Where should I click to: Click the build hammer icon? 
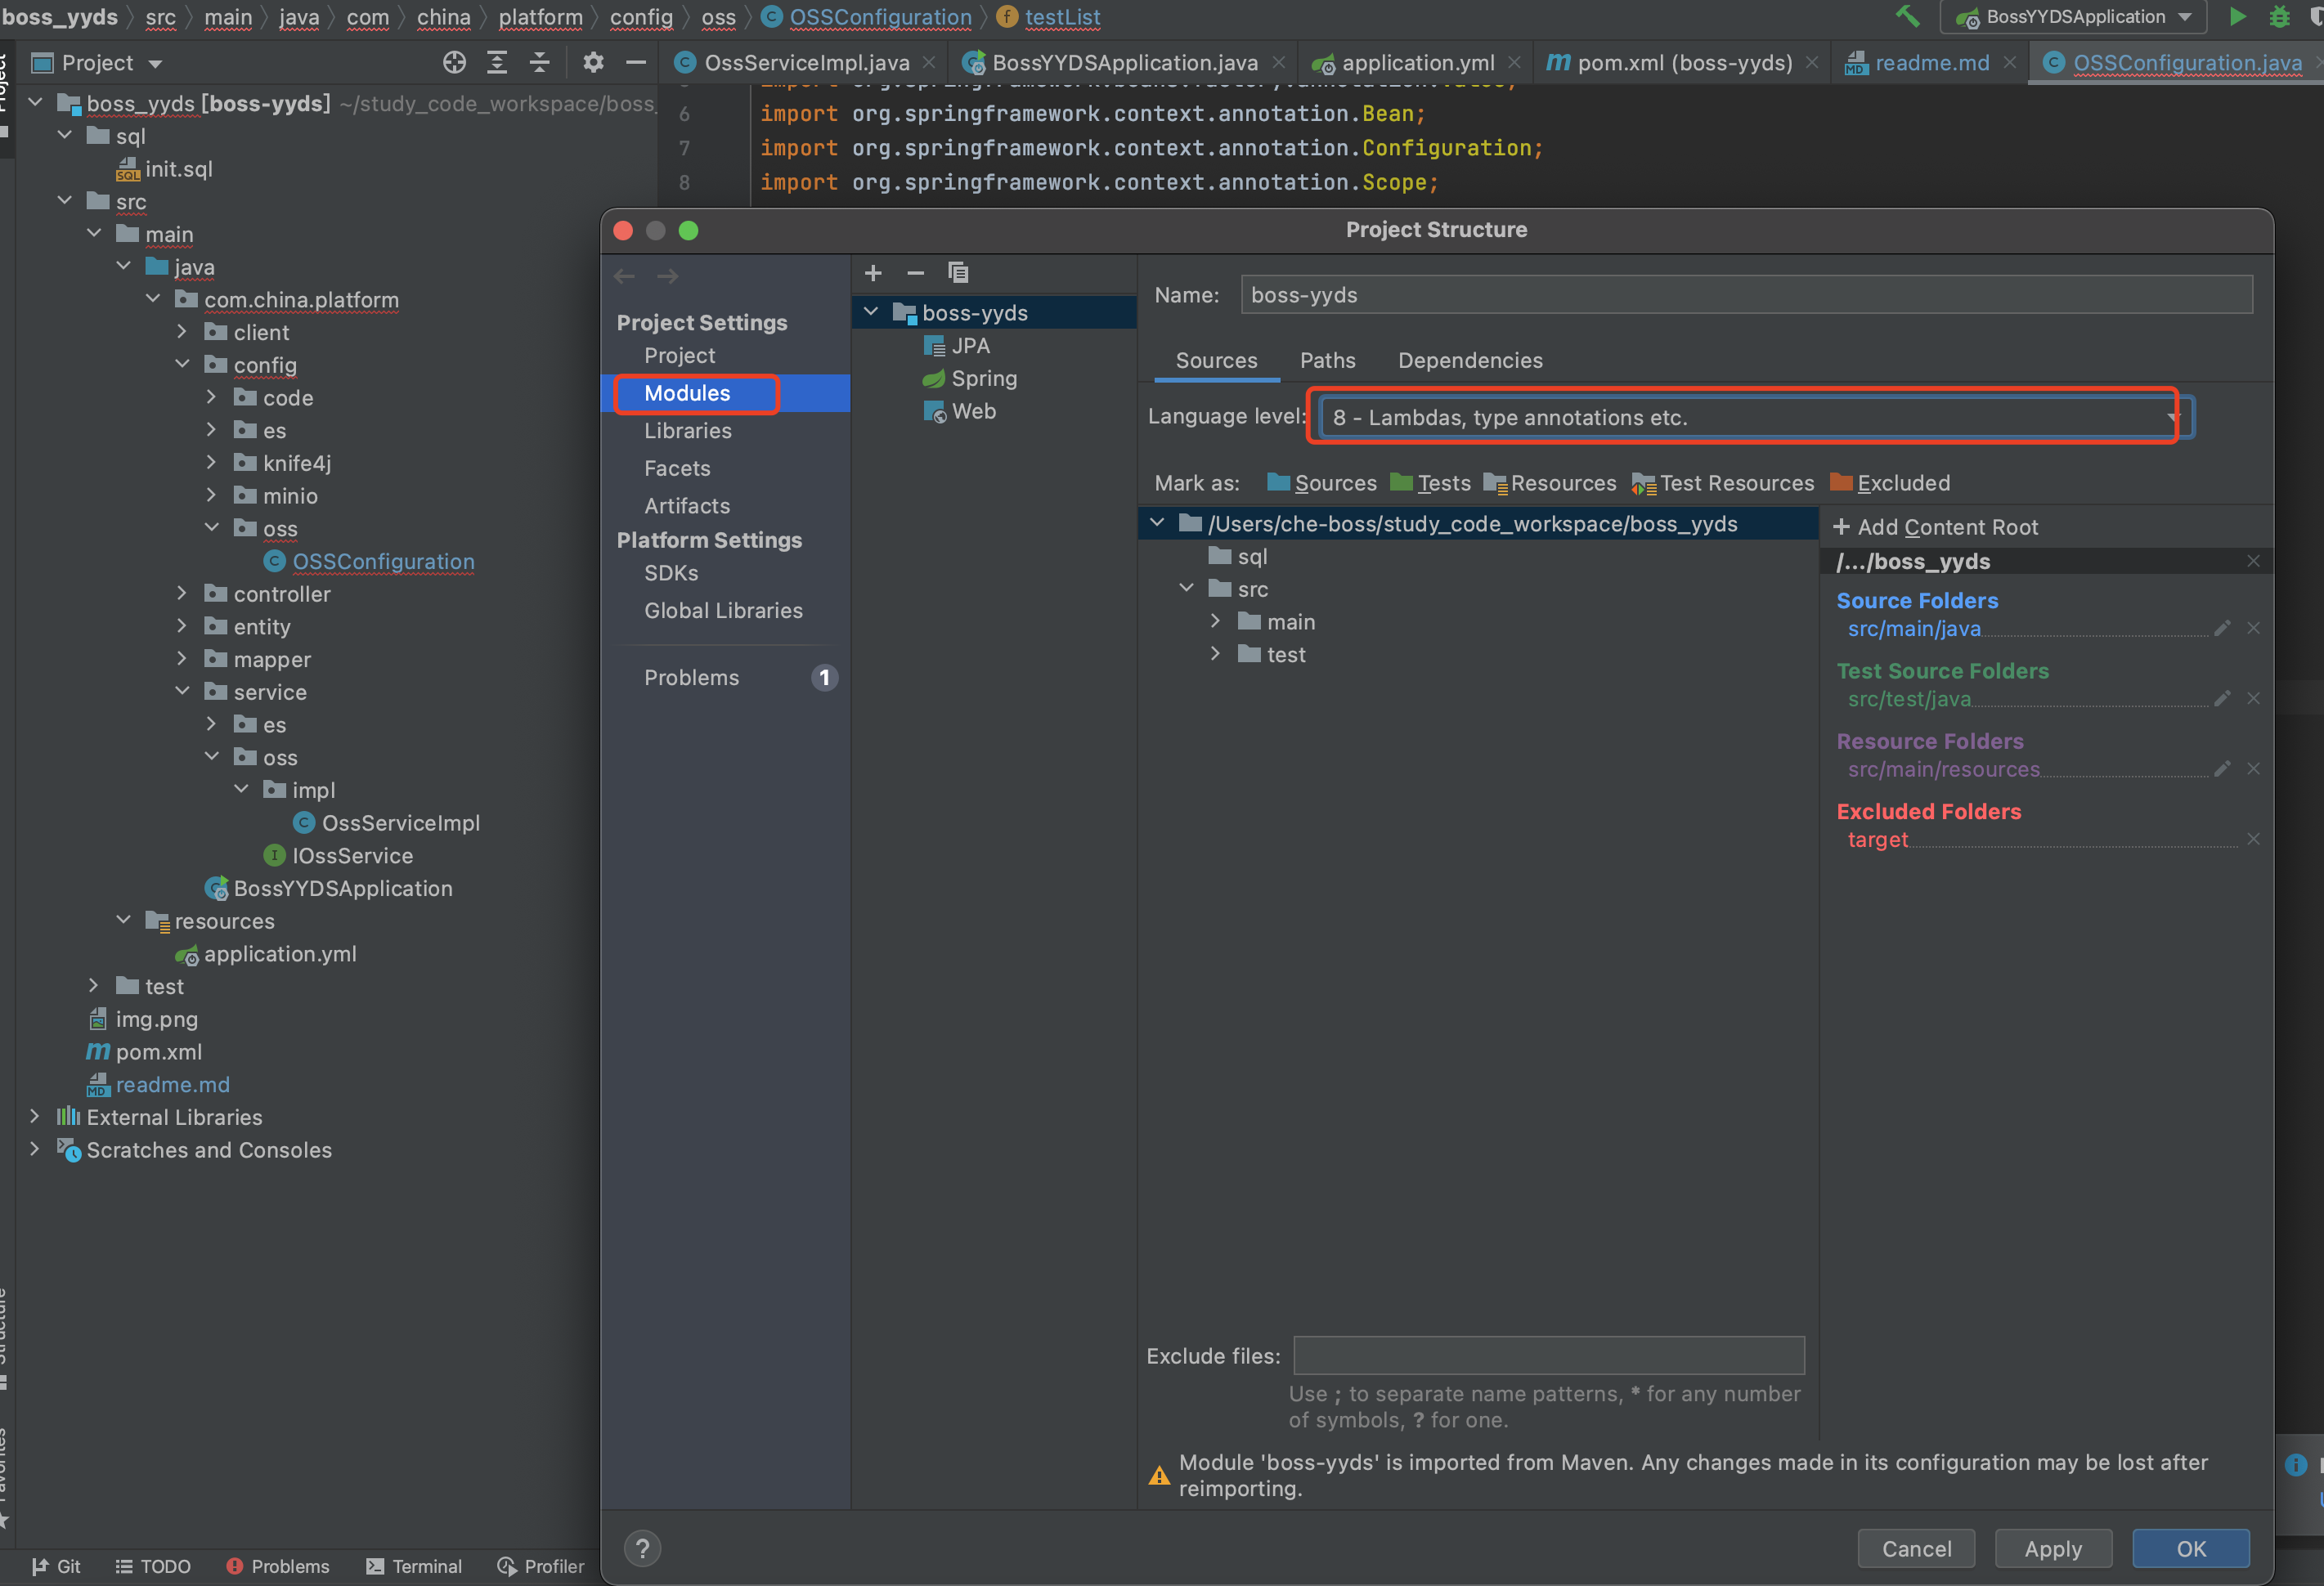click(x=1908, y=17)
